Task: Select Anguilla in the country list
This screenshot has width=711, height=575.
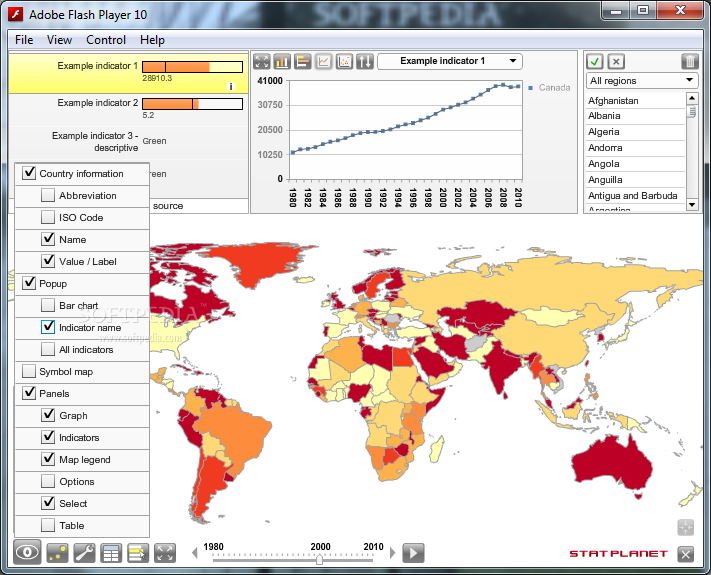Action: click(x=635, y=180)
